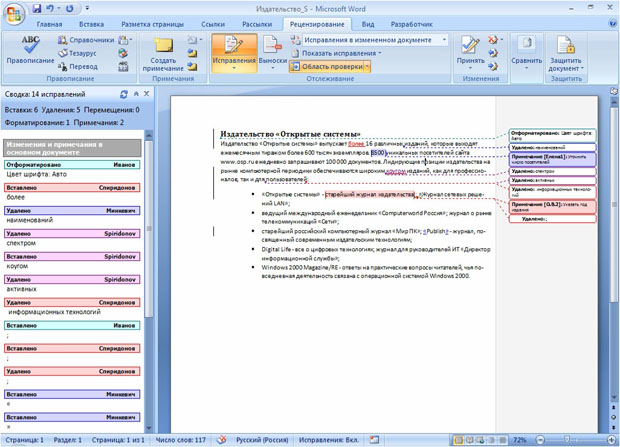The width and height of the screenshot is (620, 447).
Task: Customize Quick Access toolbar arrow
Action: 87,8
